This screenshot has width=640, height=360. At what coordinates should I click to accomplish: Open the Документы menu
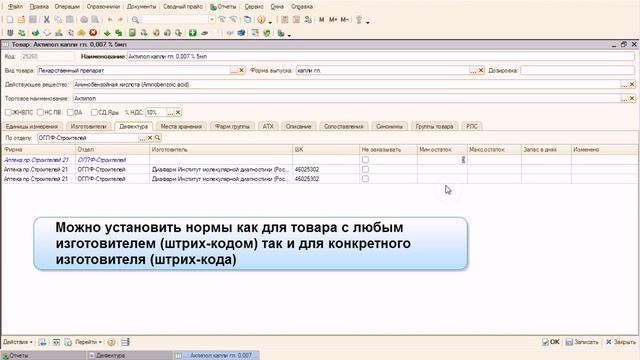pos(141,7)
